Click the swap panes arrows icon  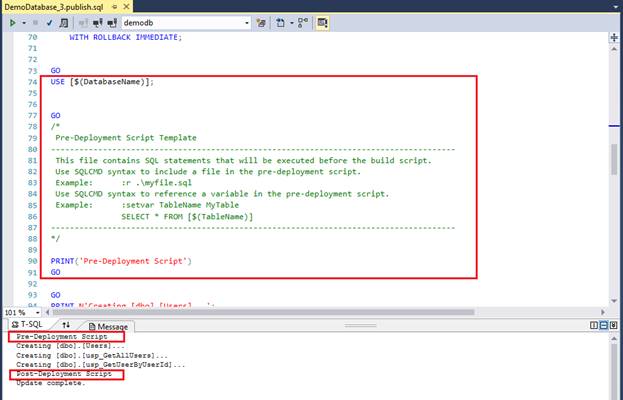pyautogui.click(x=66, y=325)
